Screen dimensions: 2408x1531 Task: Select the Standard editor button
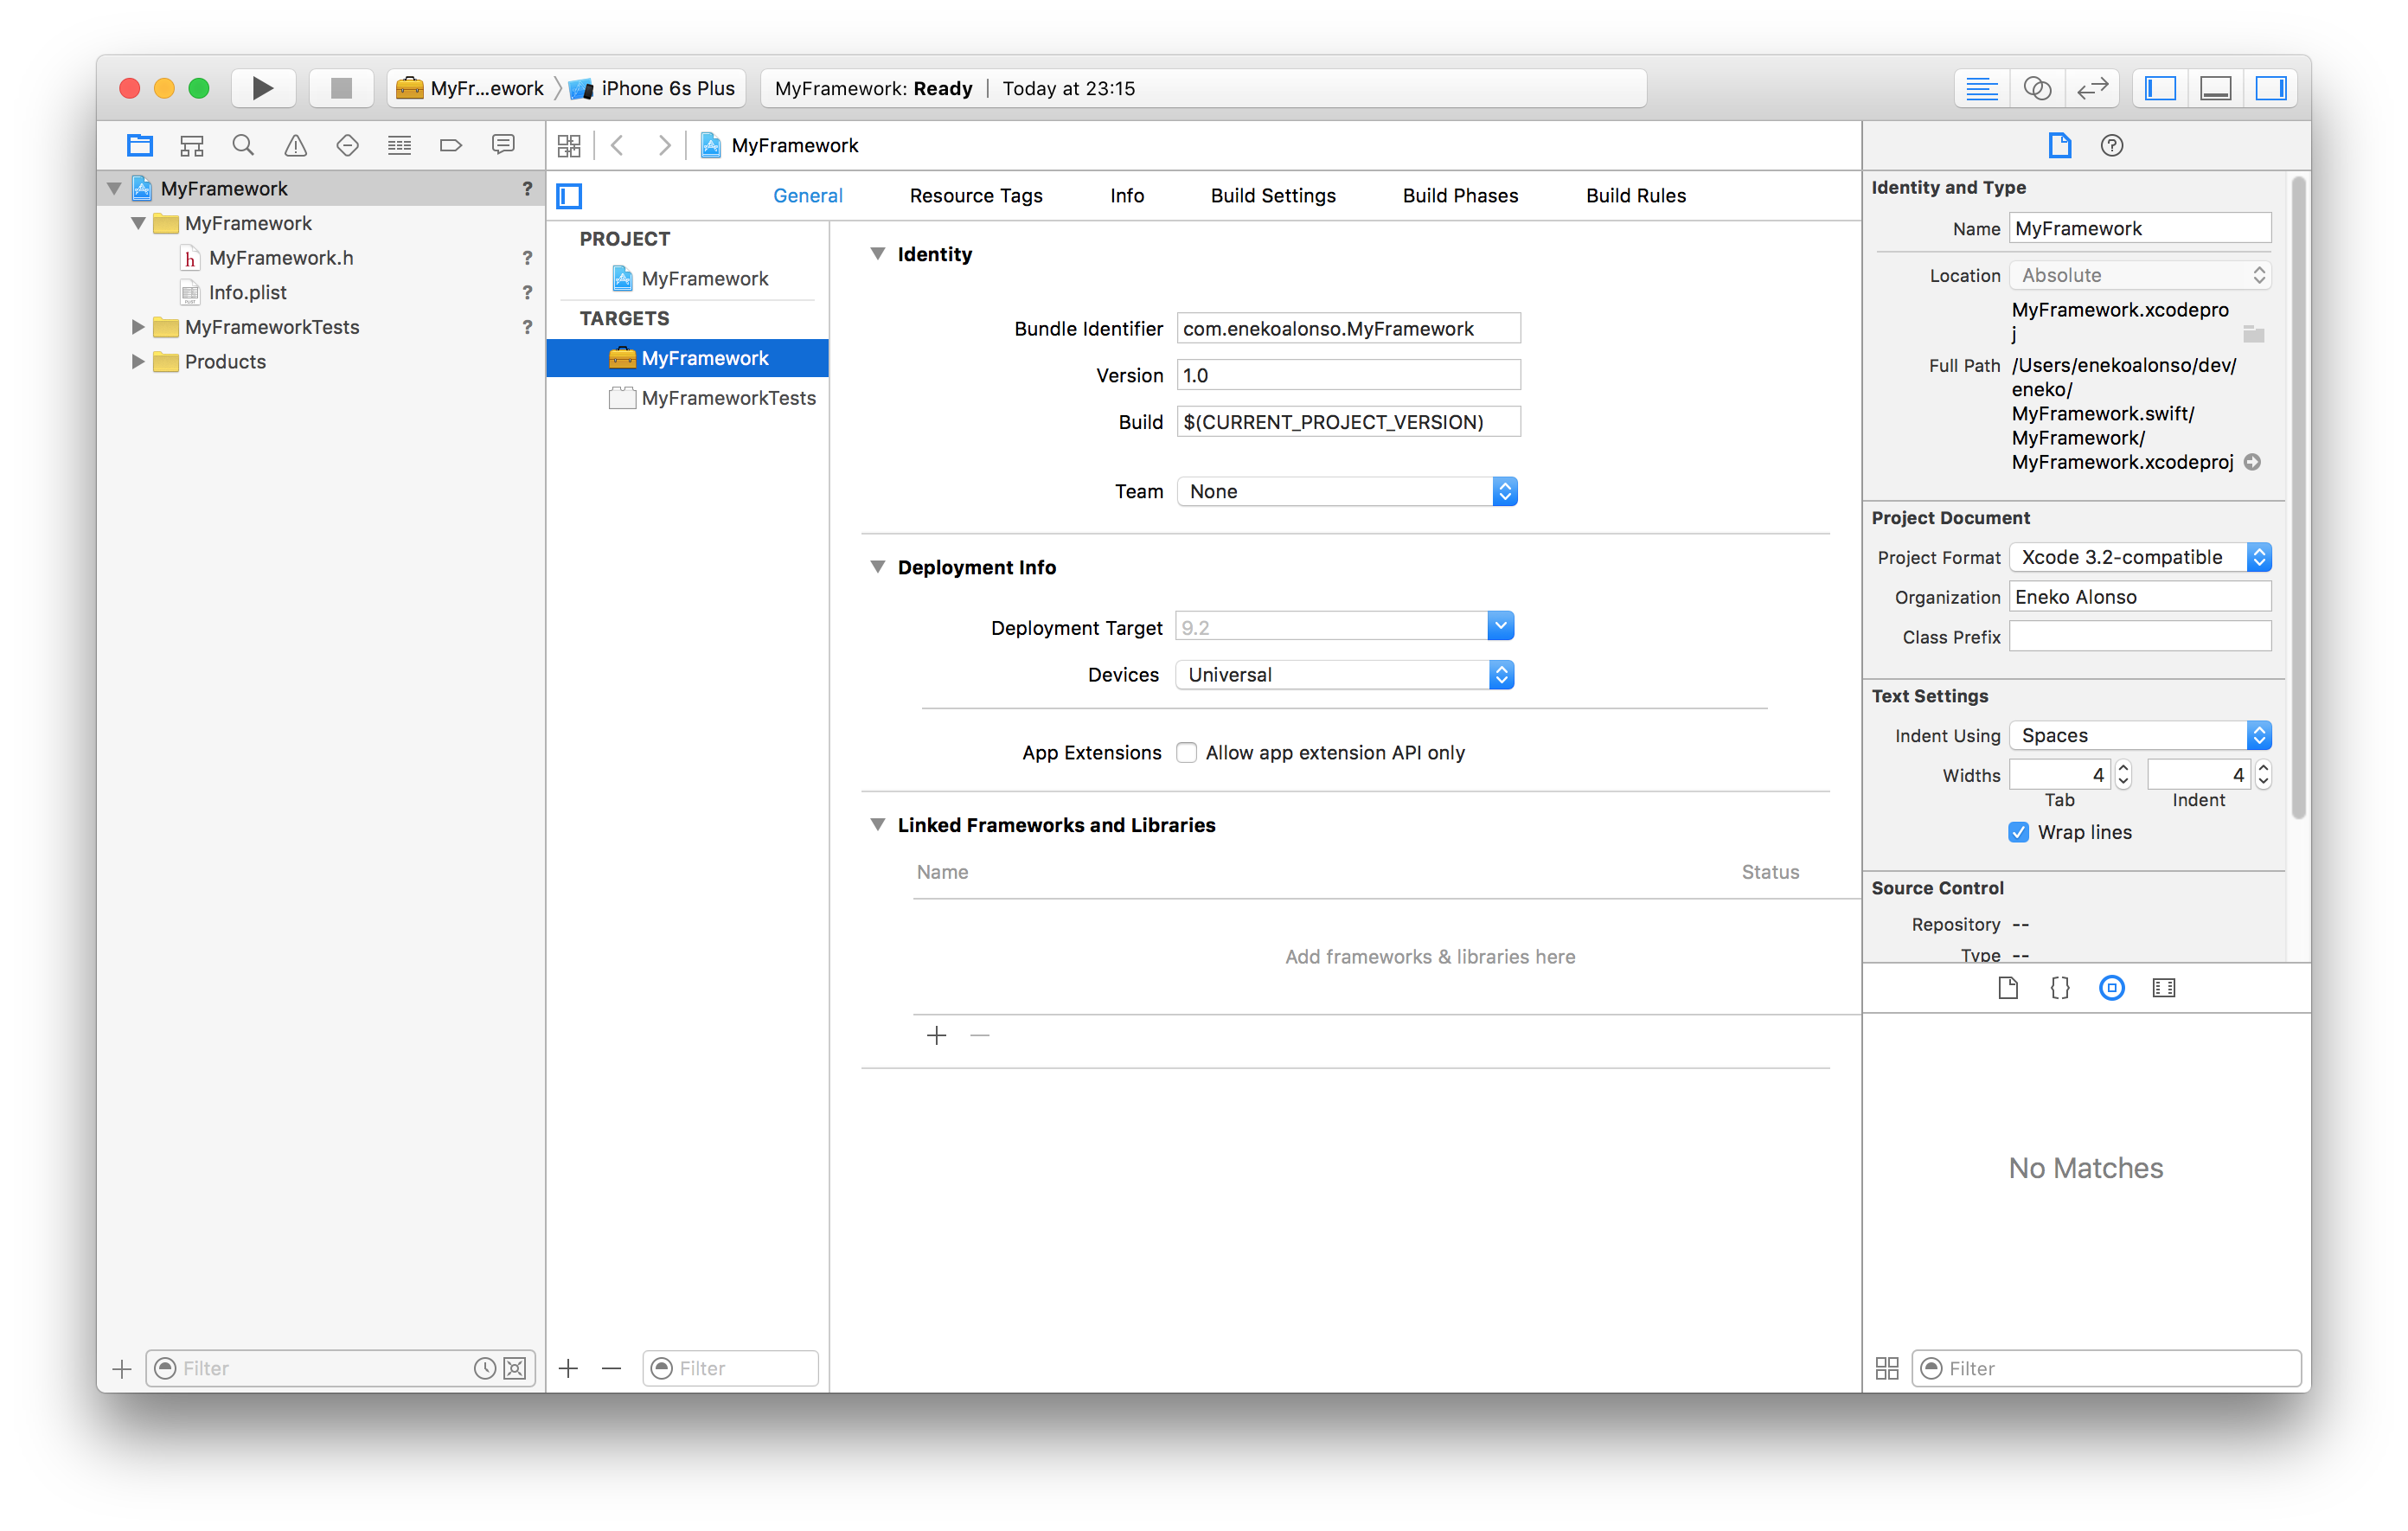click(1981, 88)
